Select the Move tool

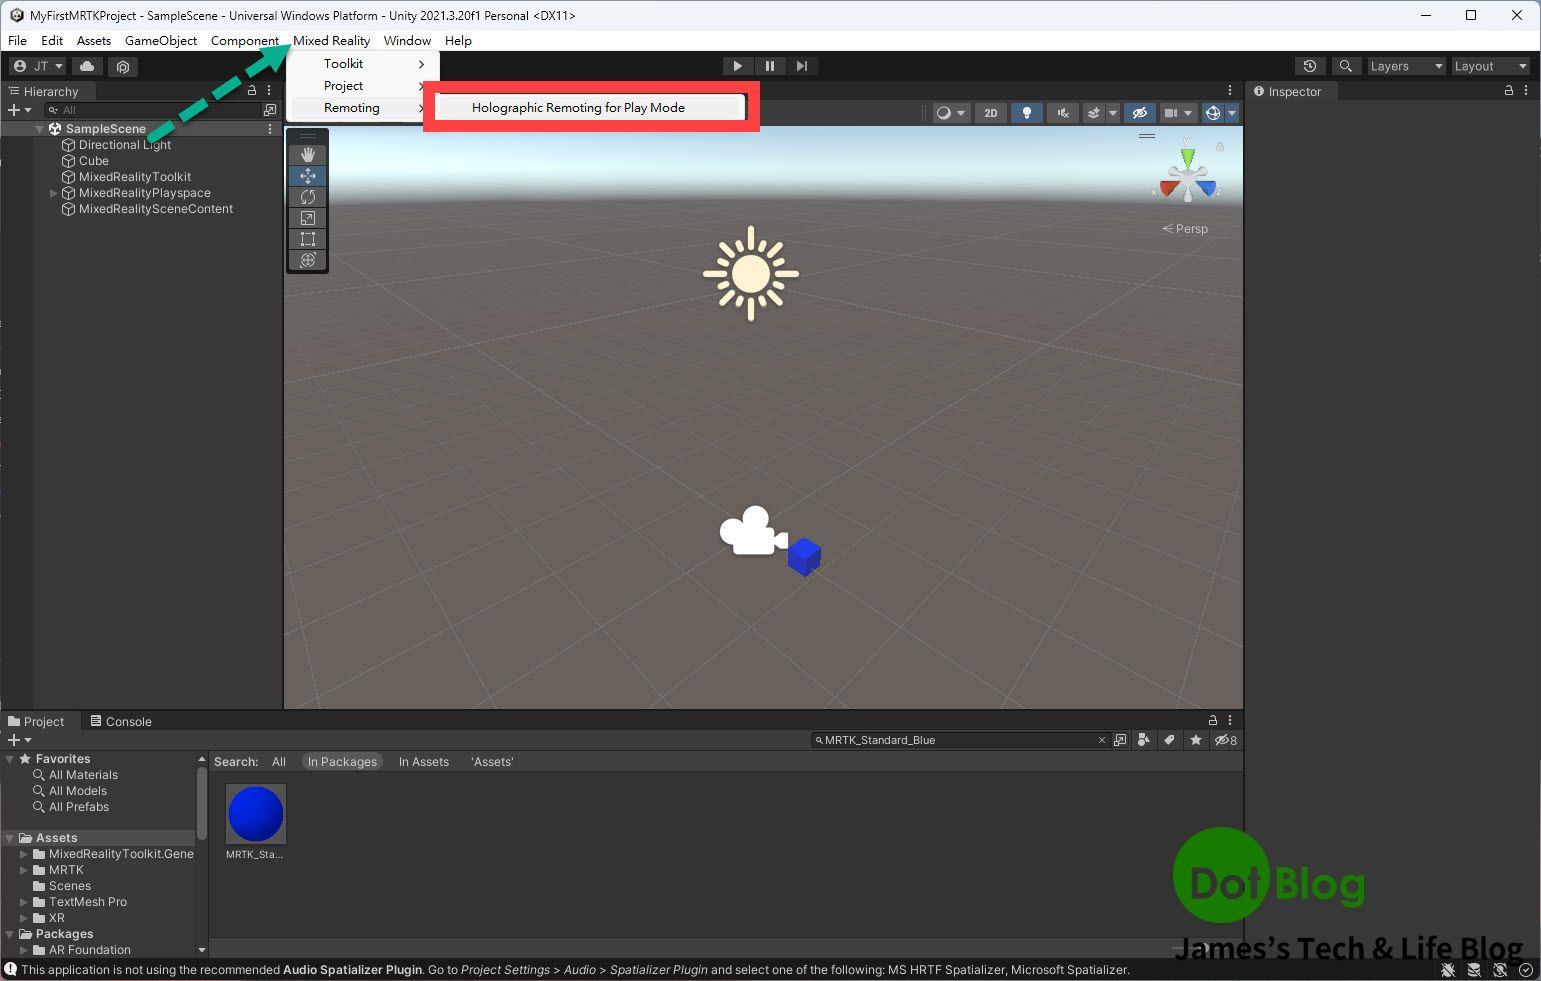click(x=307, y=175)
